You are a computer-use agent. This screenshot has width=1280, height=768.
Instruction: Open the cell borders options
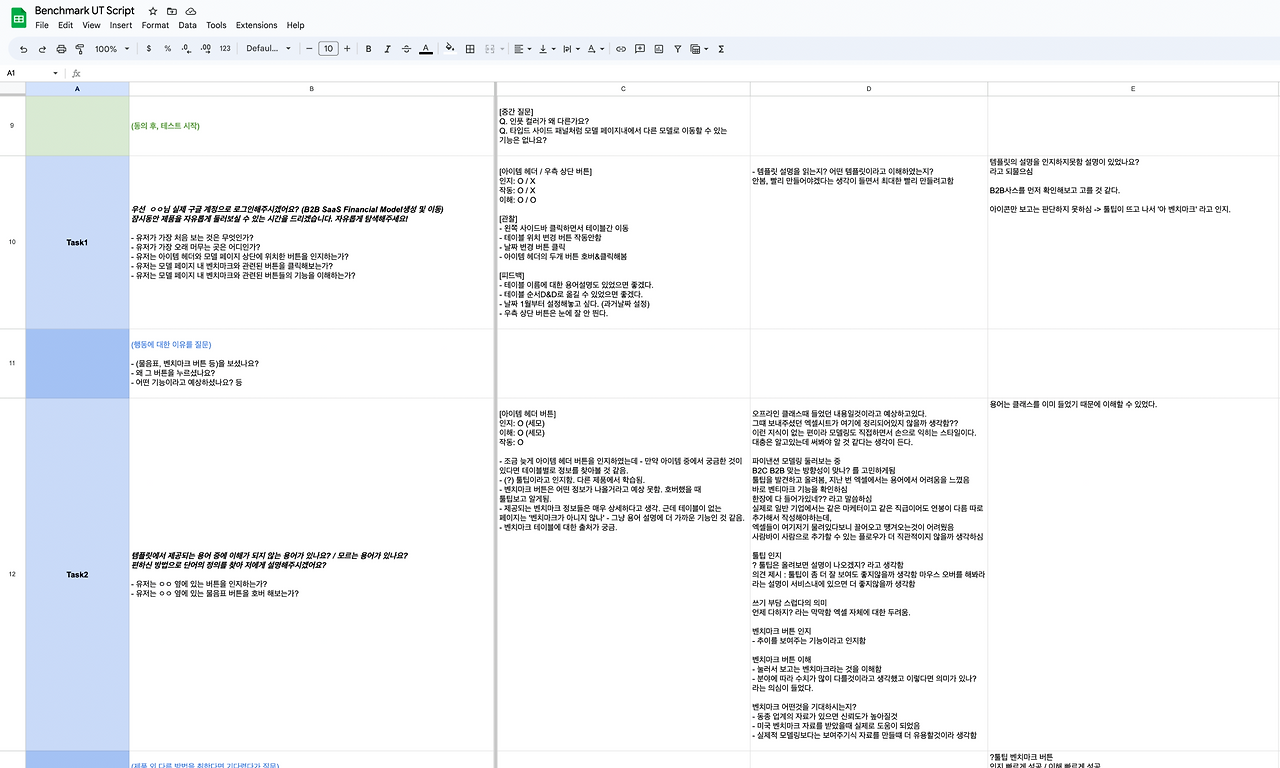point(470,48)
